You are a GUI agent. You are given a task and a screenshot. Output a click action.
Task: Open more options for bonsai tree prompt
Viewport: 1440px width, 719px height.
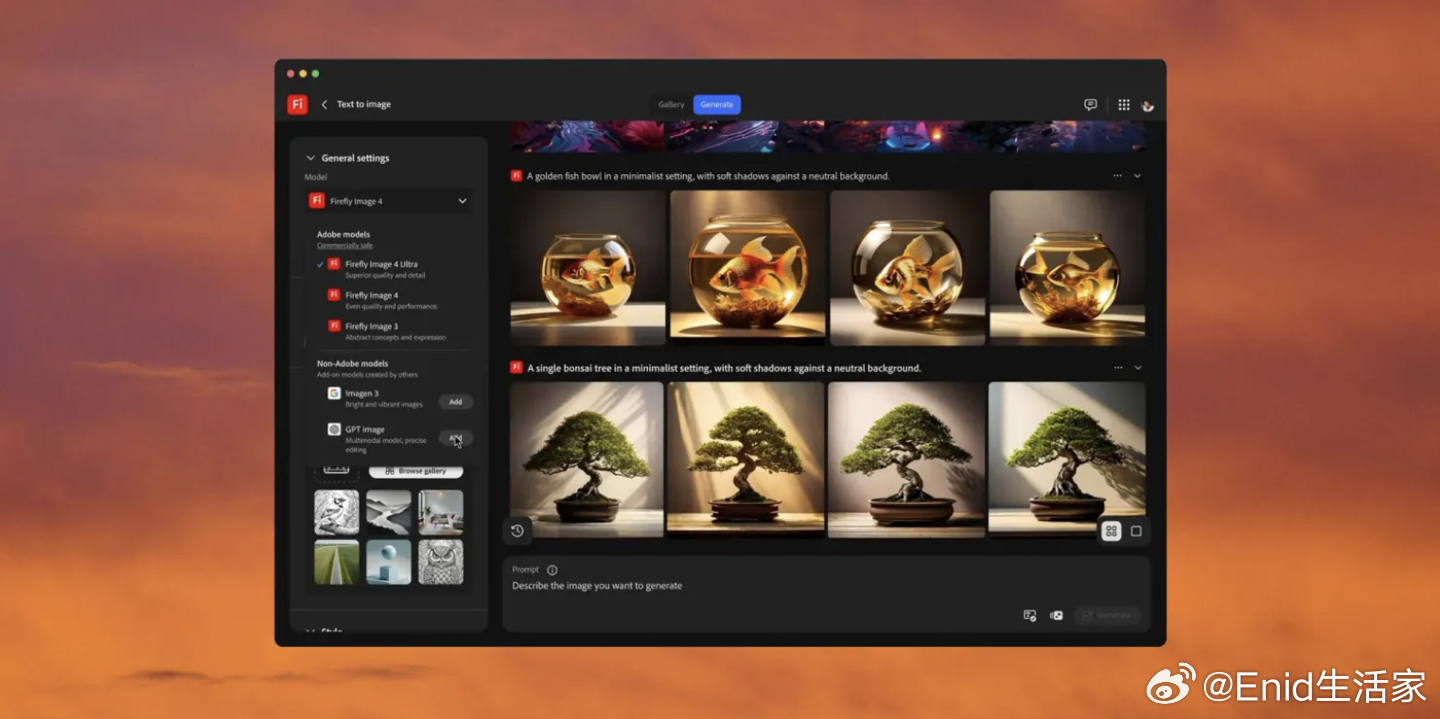click(x=1118, y=368)
